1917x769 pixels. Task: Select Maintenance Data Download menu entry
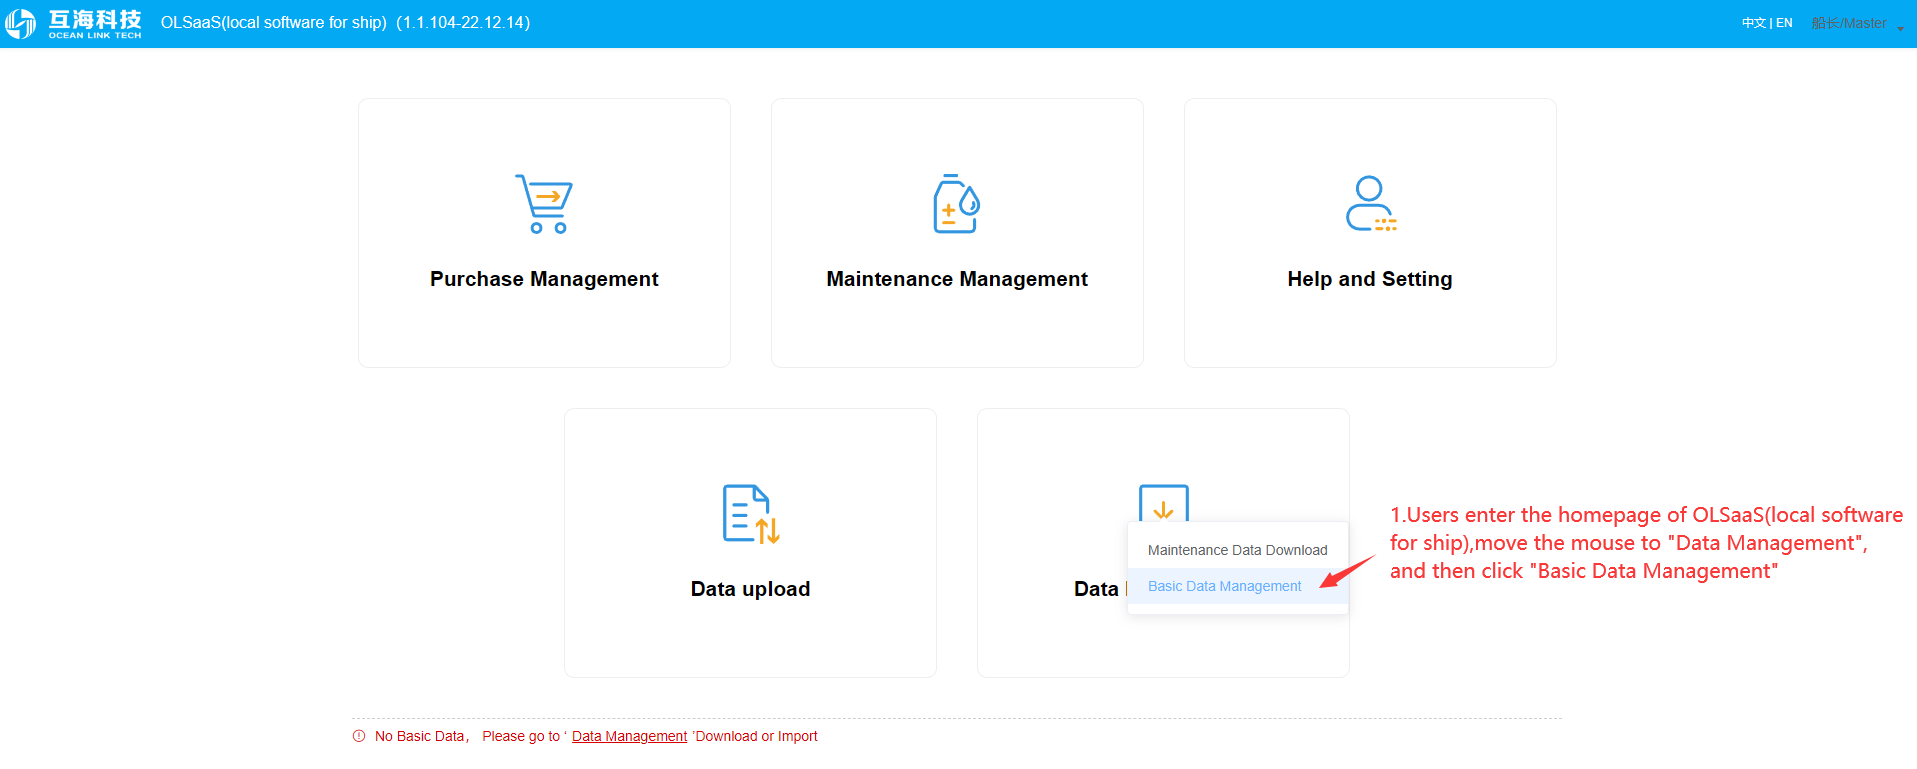tap(1238, 550)
